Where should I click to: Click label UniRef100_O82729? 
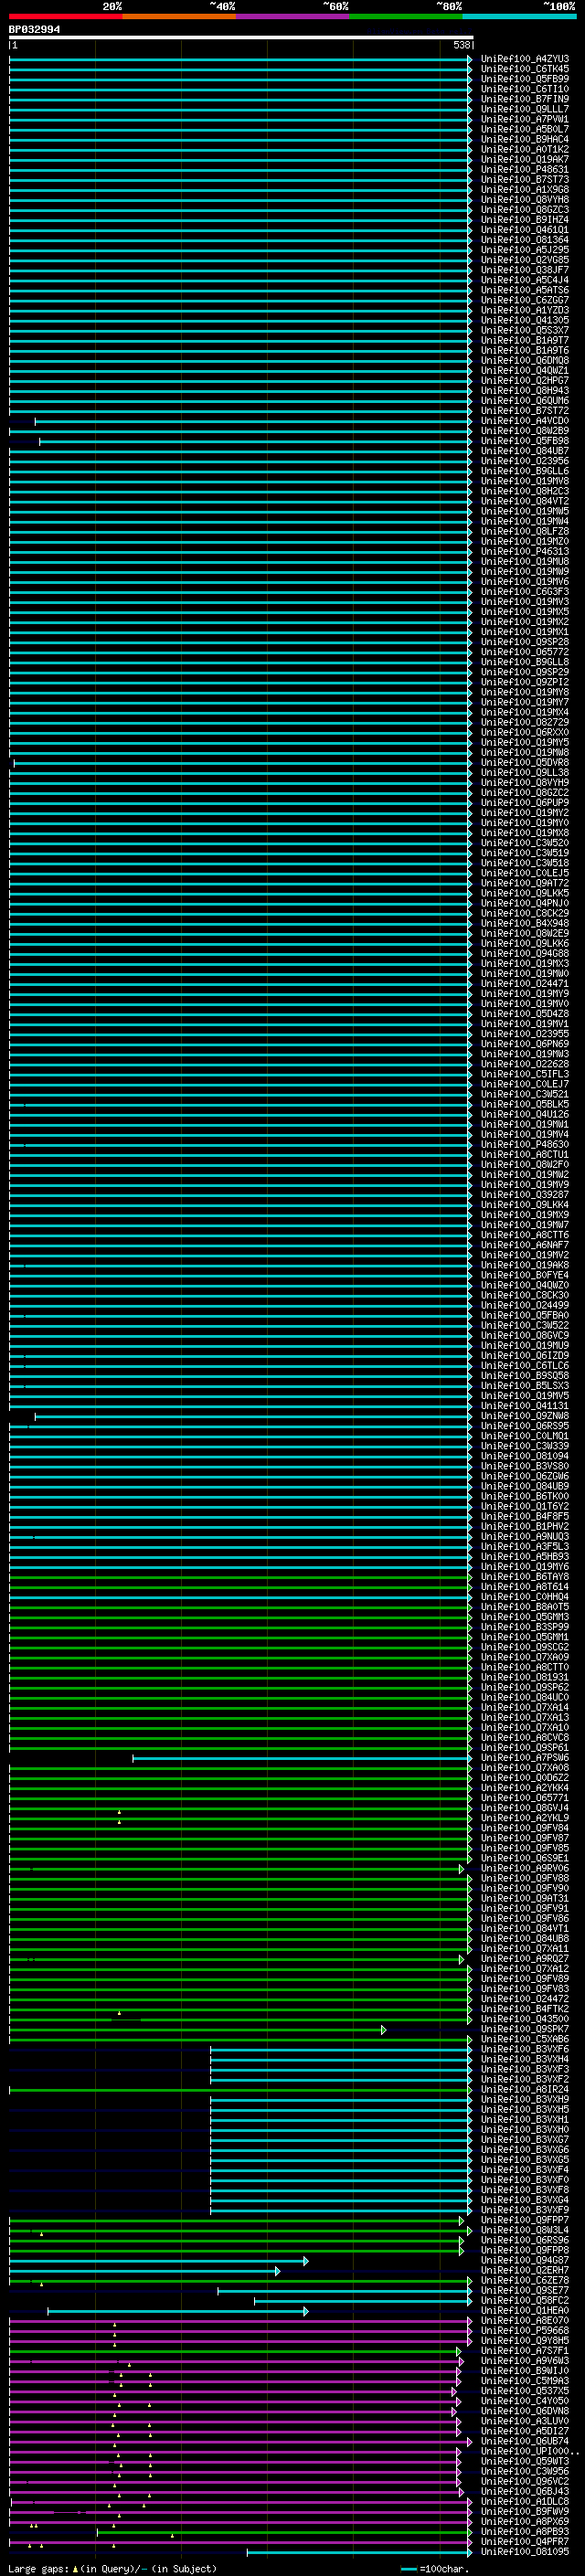525,723
